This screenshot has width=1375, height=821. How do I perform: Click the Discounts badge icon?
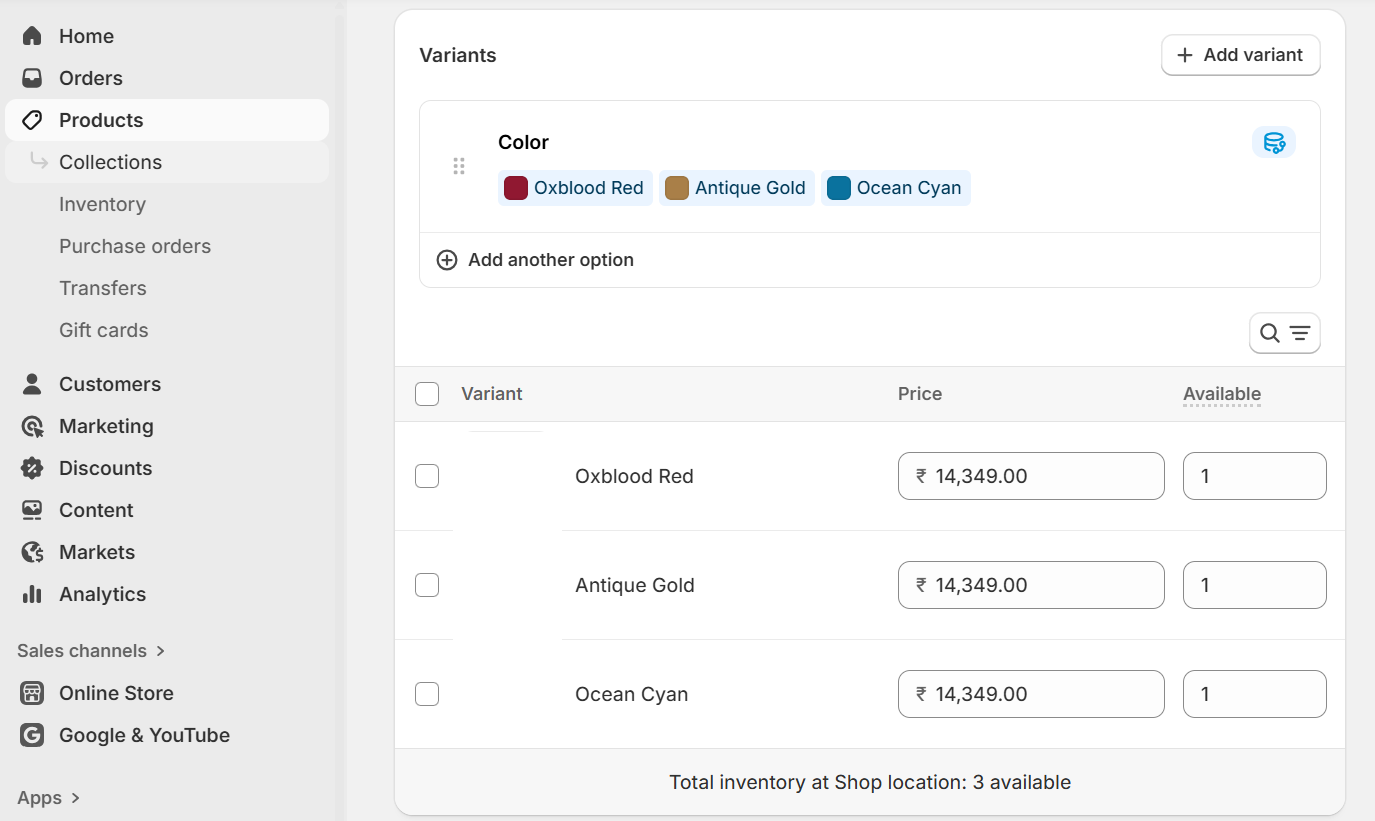pyautogui.click(x=32, y=468)
